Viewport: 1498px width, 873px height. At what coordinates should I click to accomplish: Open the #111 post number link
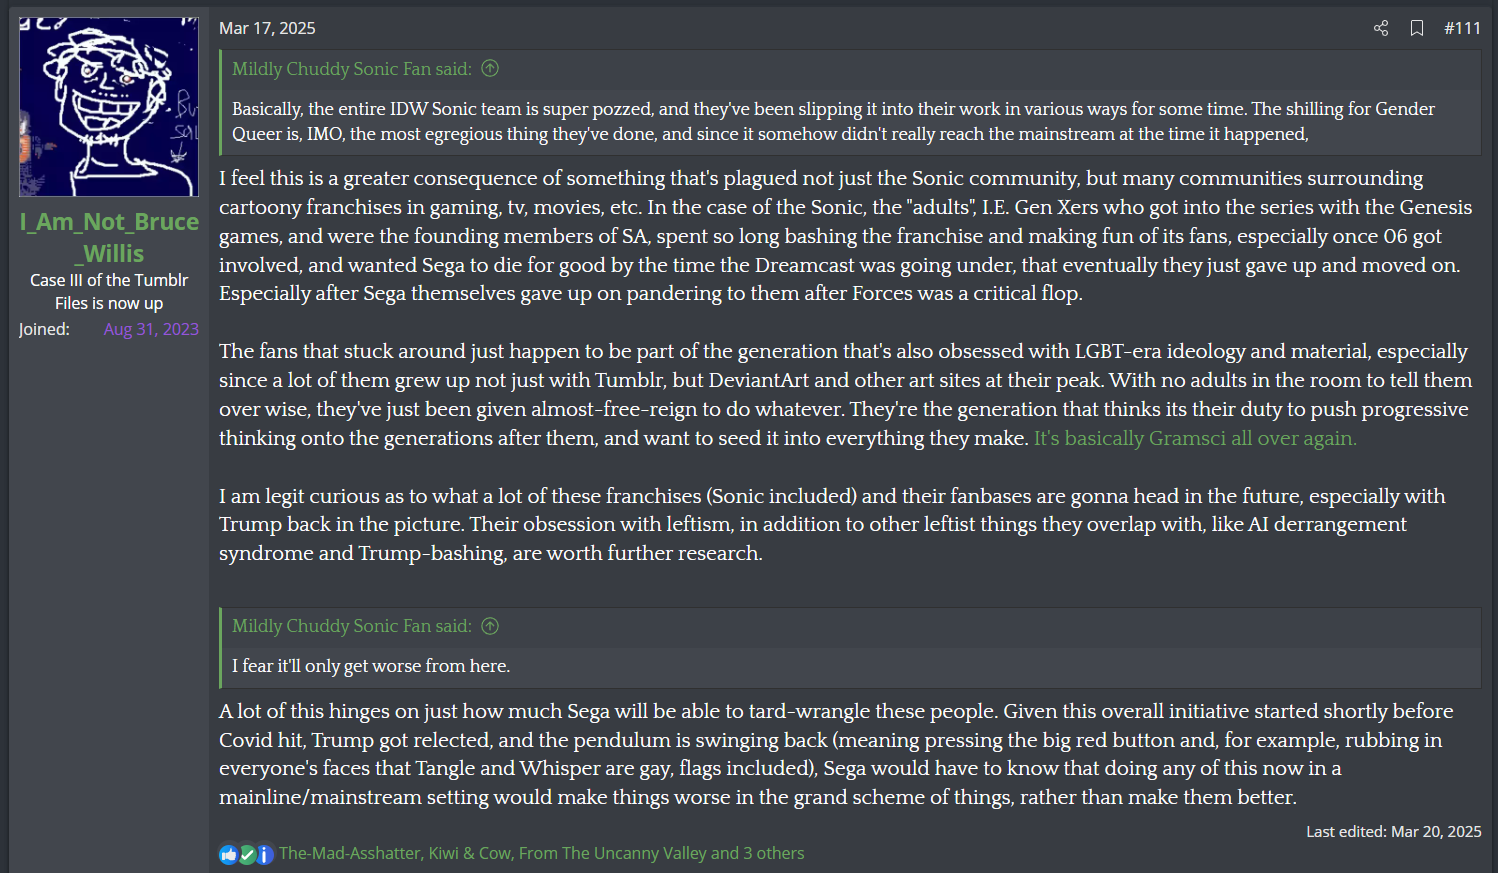(x=1462, y=28)
